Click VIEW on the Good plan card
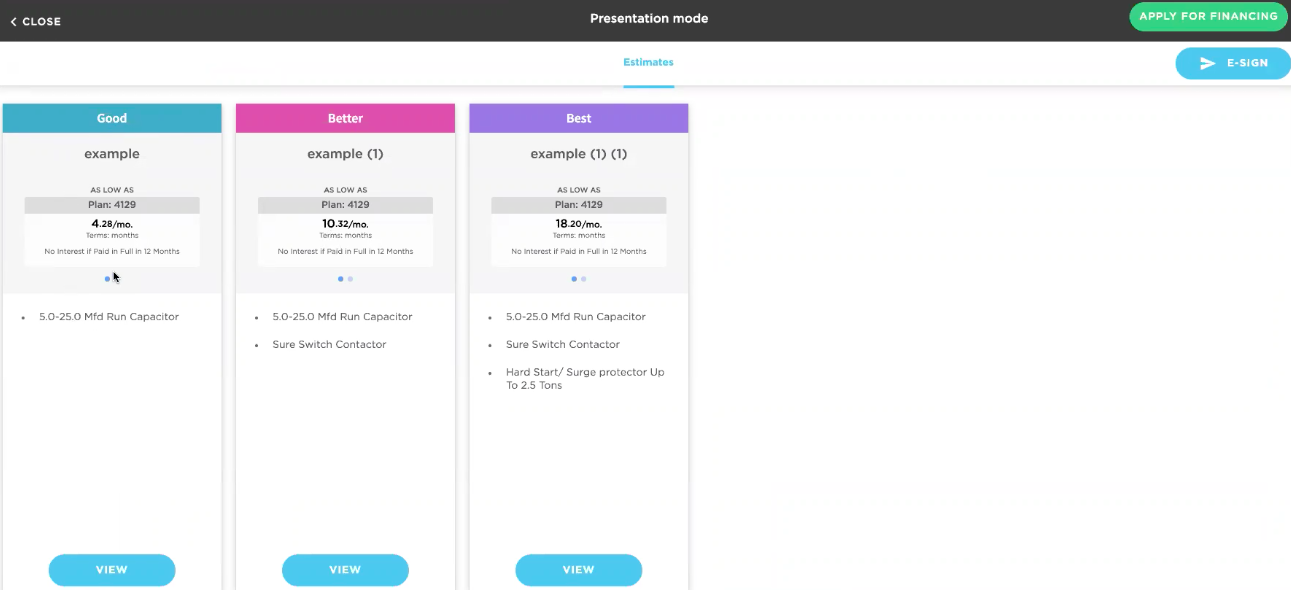 (112, 569)
